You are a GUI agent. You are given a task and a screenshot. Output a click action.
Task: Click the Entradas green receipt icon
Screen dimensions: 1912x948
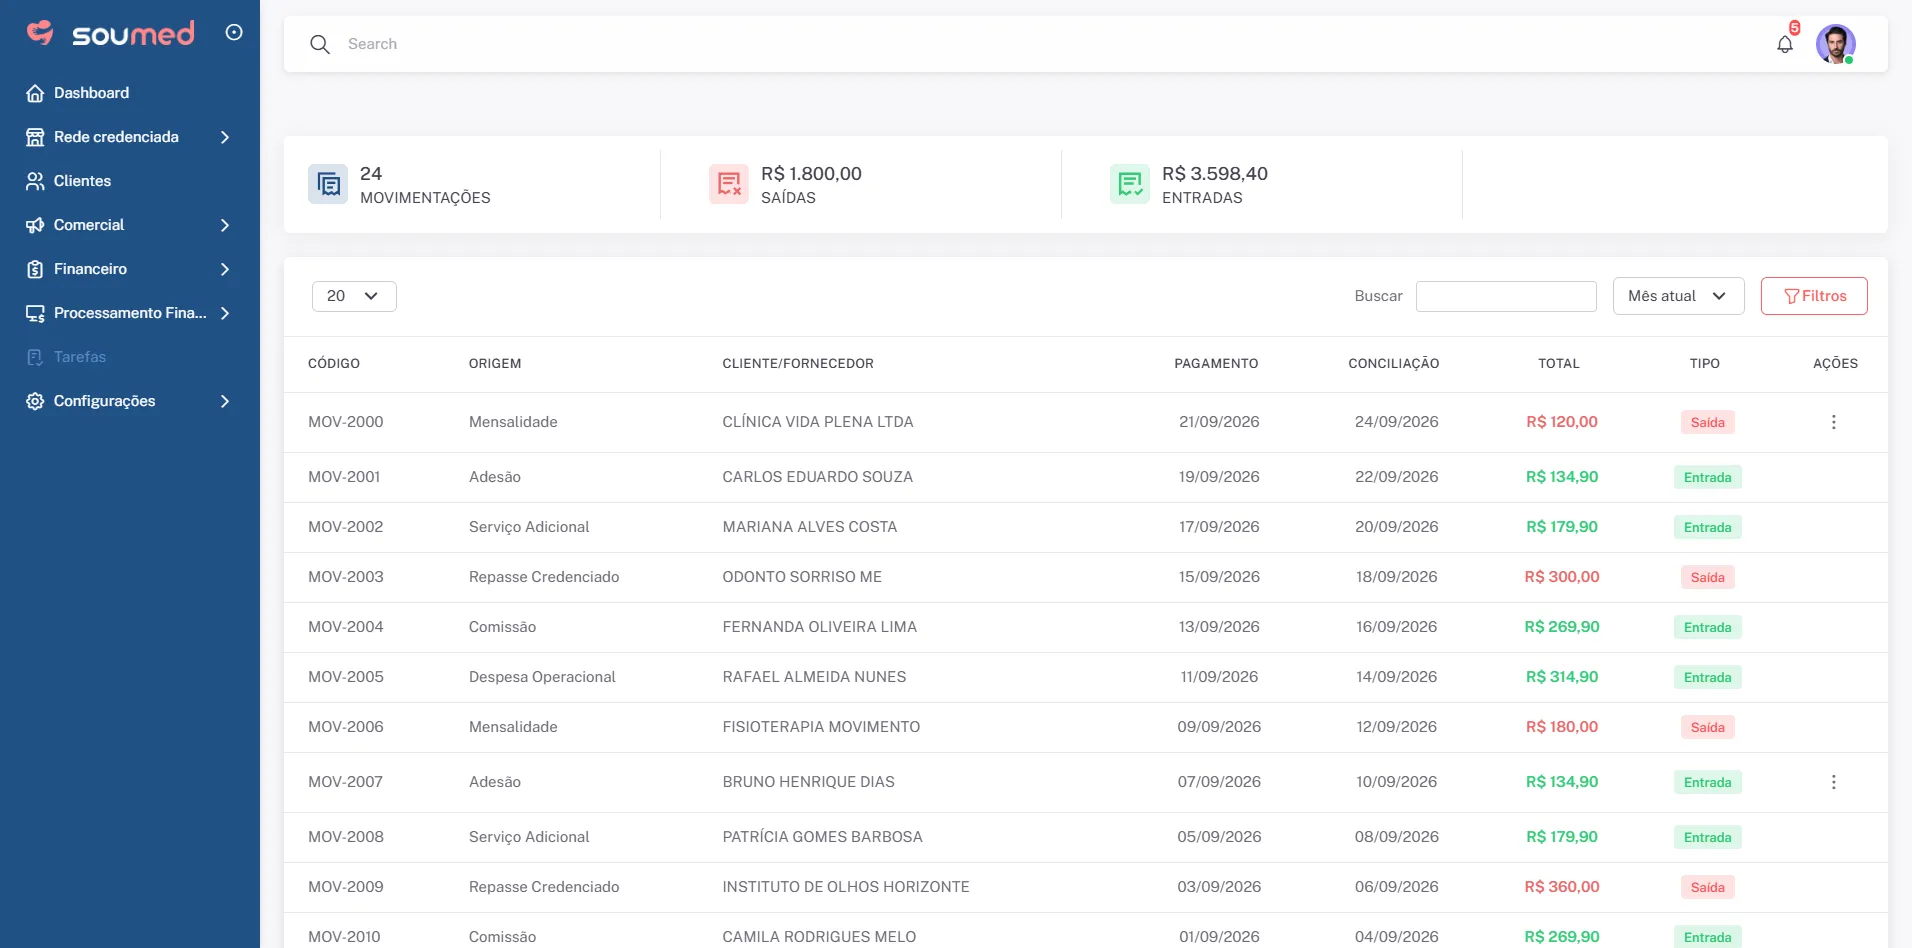point(1130,184)
